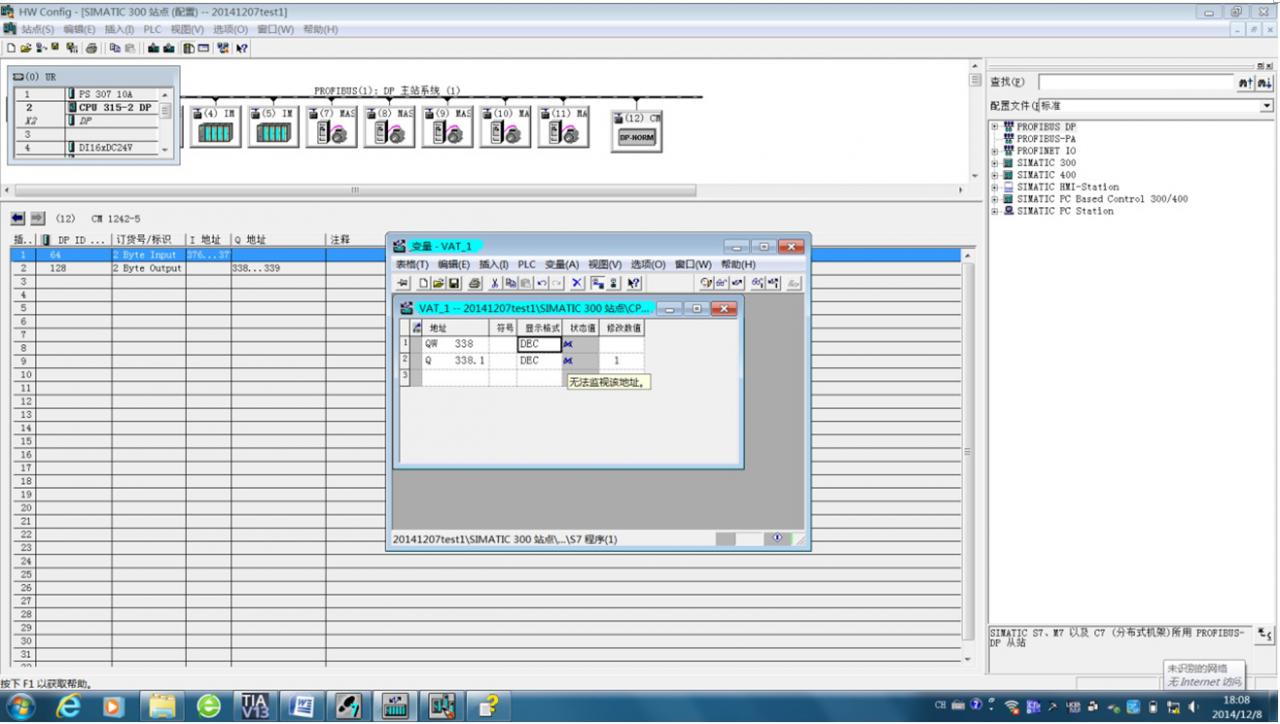Click the DEC display format cell of row 1
The width and height of the screenshot is (1280, 724).
(x=540, y=344)
